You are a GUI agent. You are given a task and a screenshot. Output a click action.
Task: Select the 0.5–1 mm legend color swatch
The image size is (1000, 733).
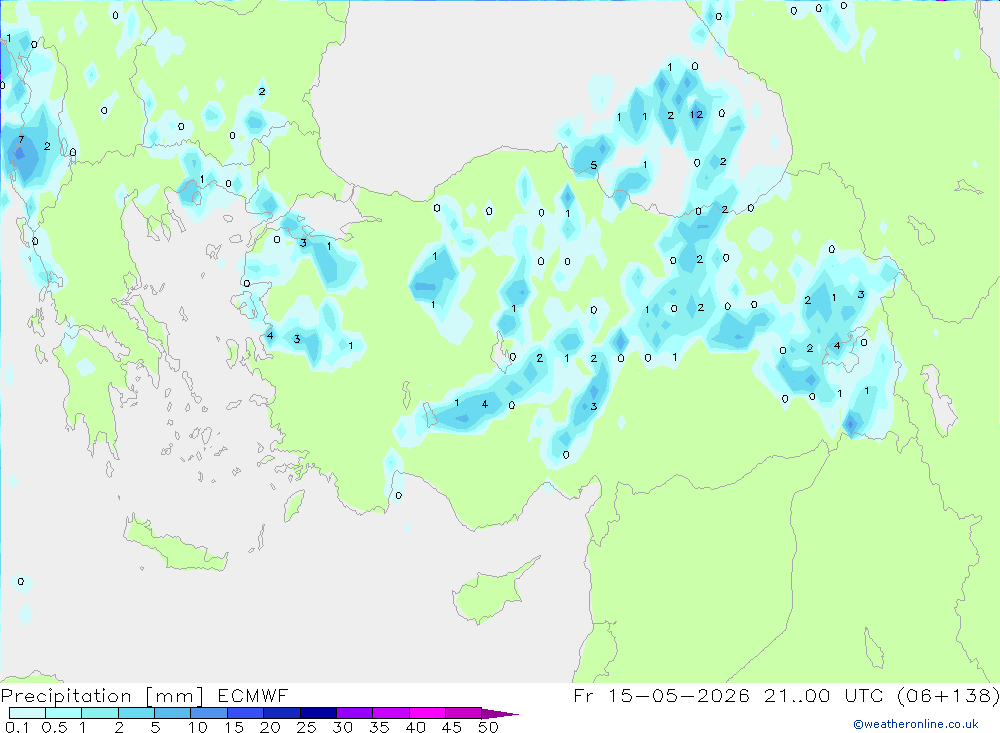tap(64, 713)
